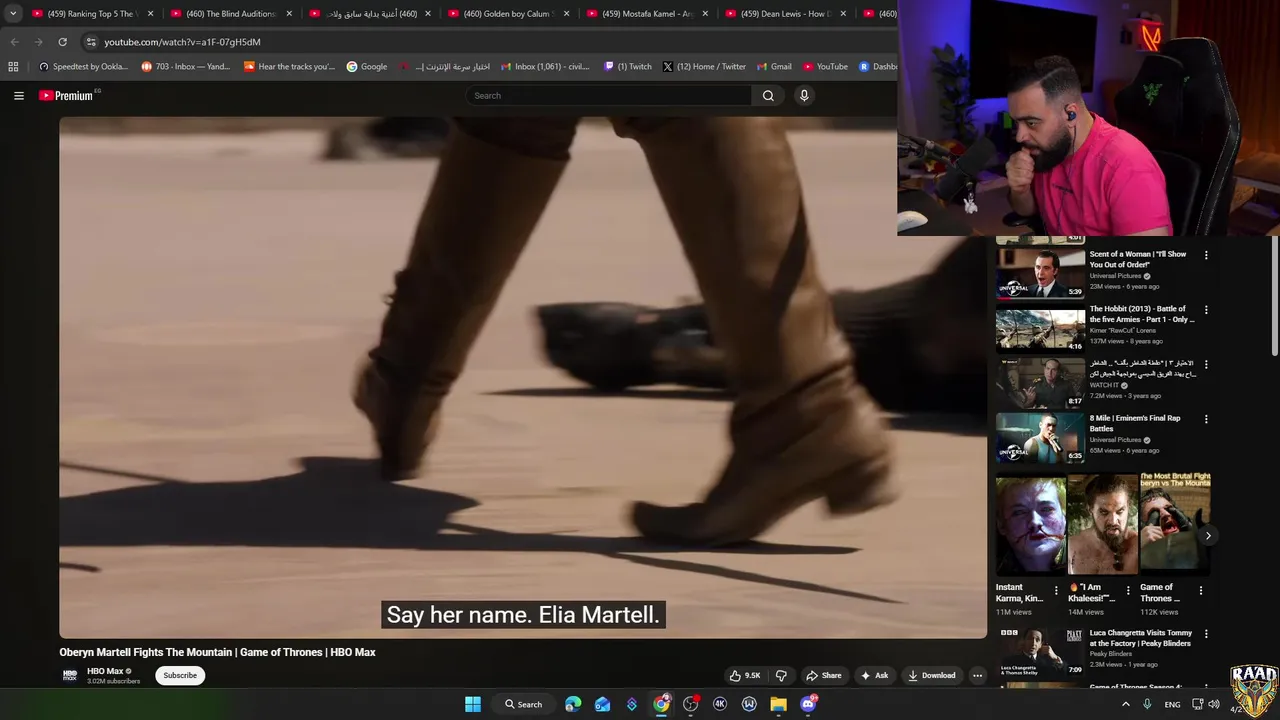Viewport: 1280px width, 720px height.
Task: Switch to Dean Lewis tab
Action: click(x=786, y=14)
